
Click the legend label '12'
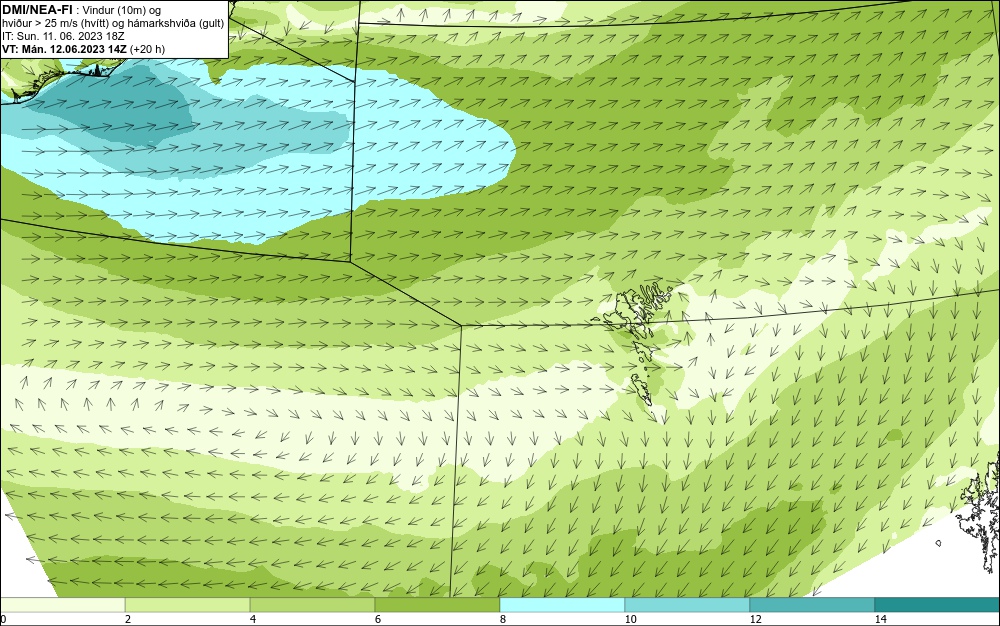[756, 619]
